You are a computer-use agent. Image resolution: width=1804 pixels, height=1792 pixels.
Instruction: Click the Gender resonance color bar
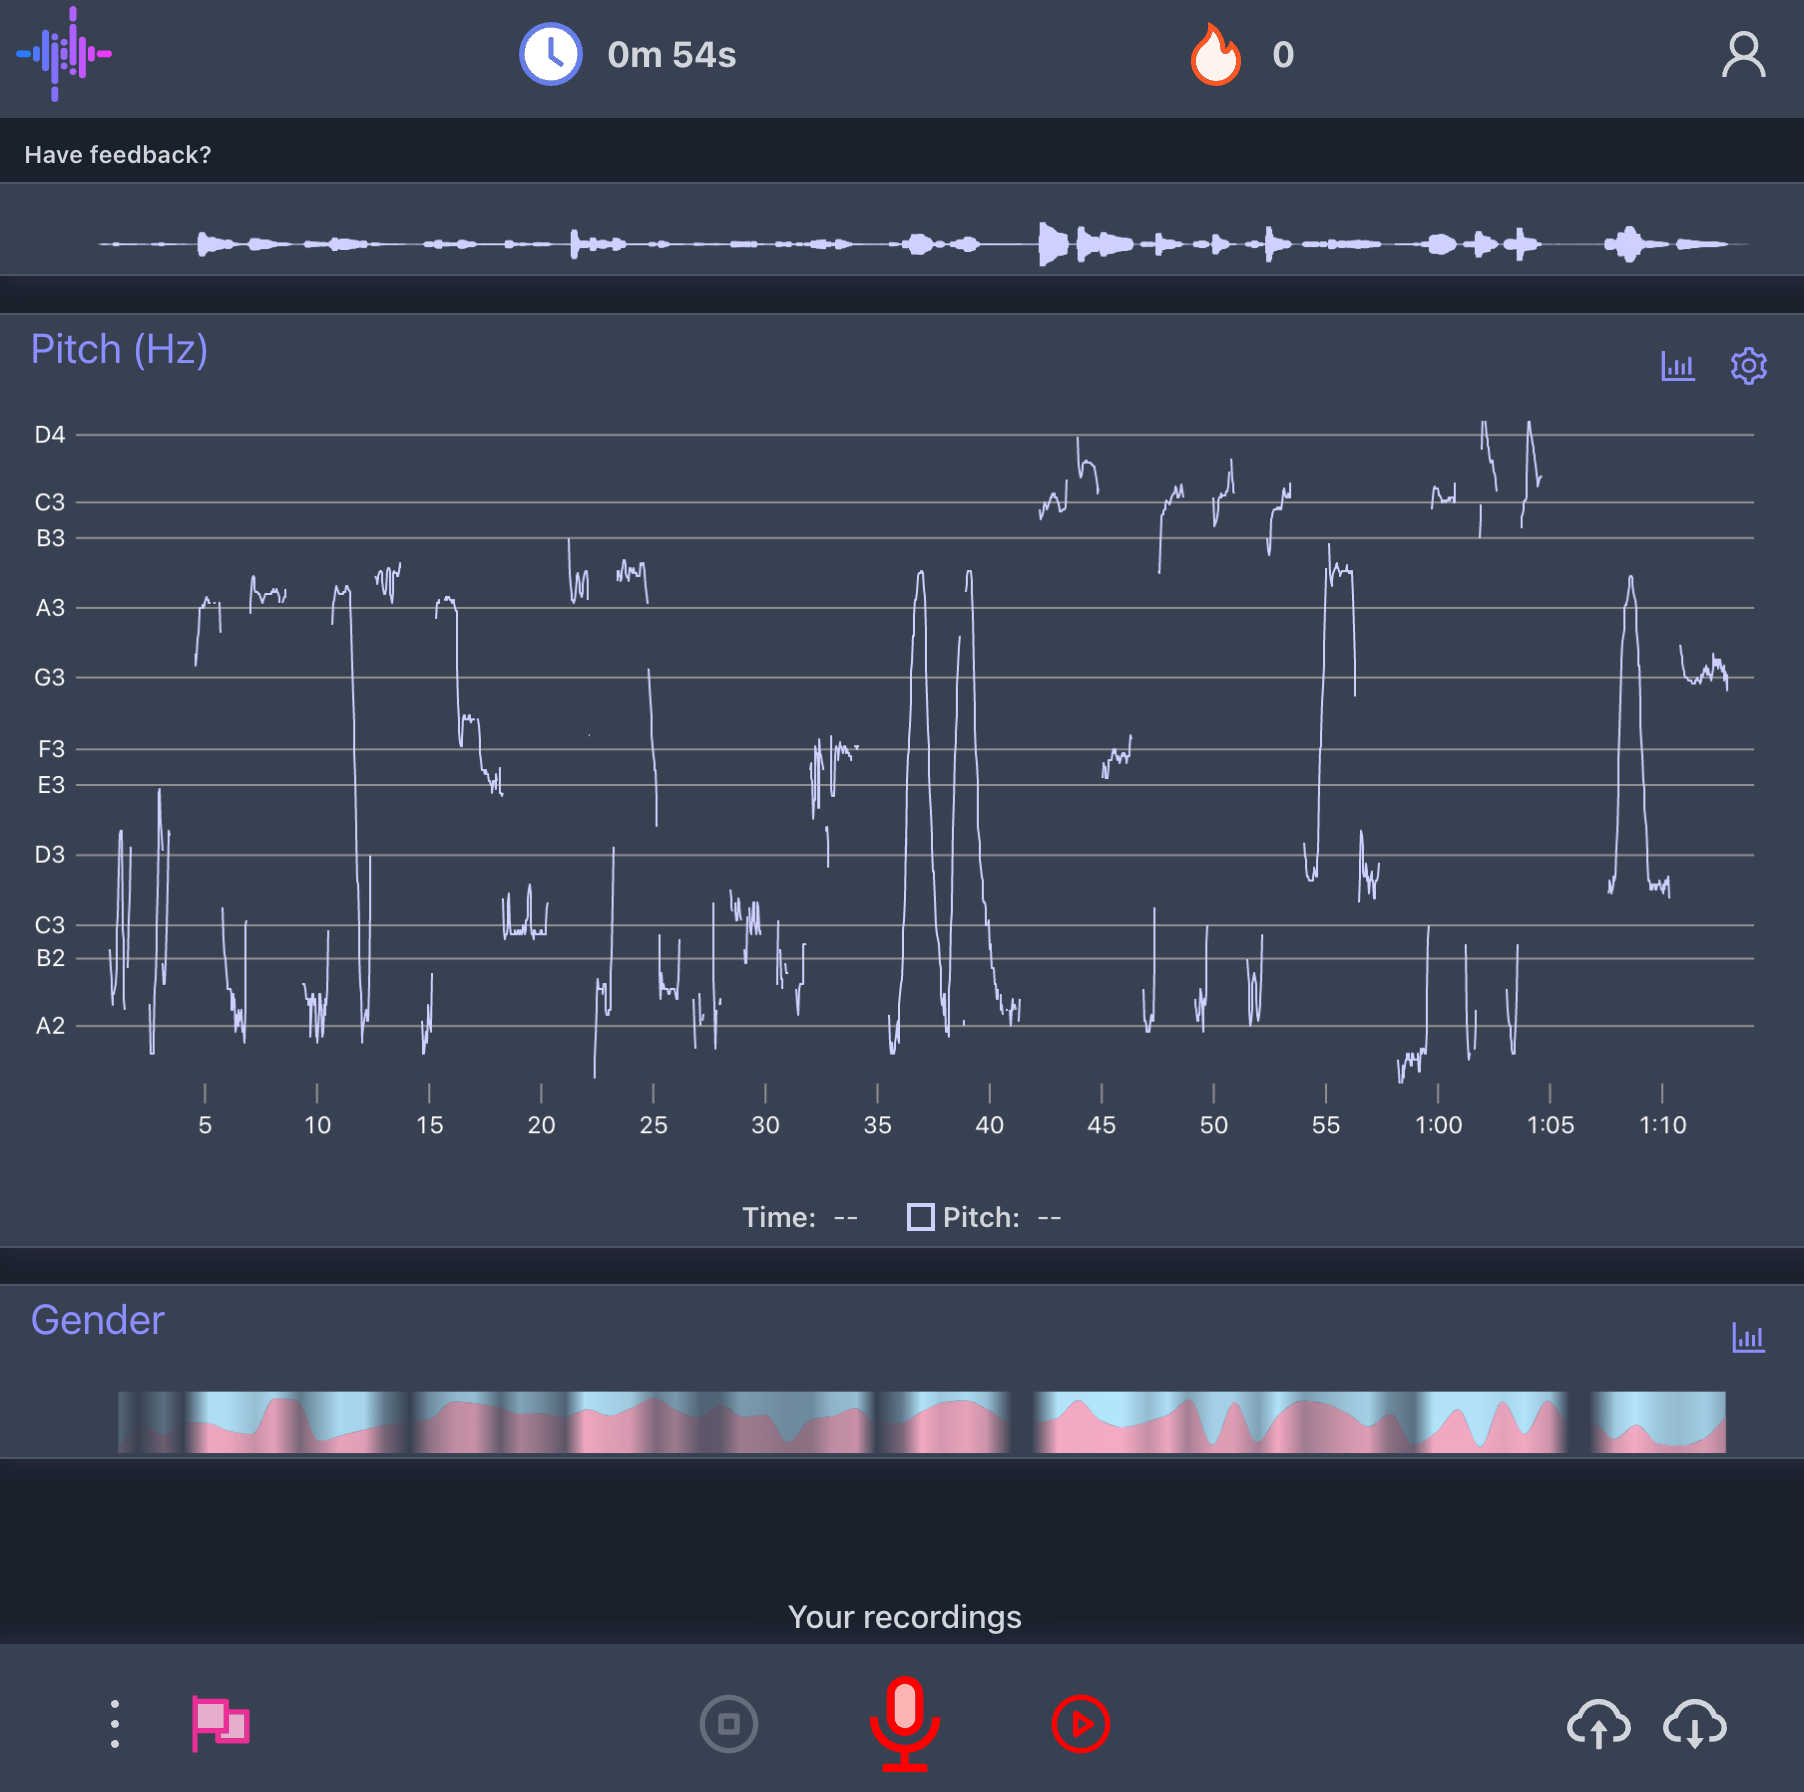[920, 1422]
